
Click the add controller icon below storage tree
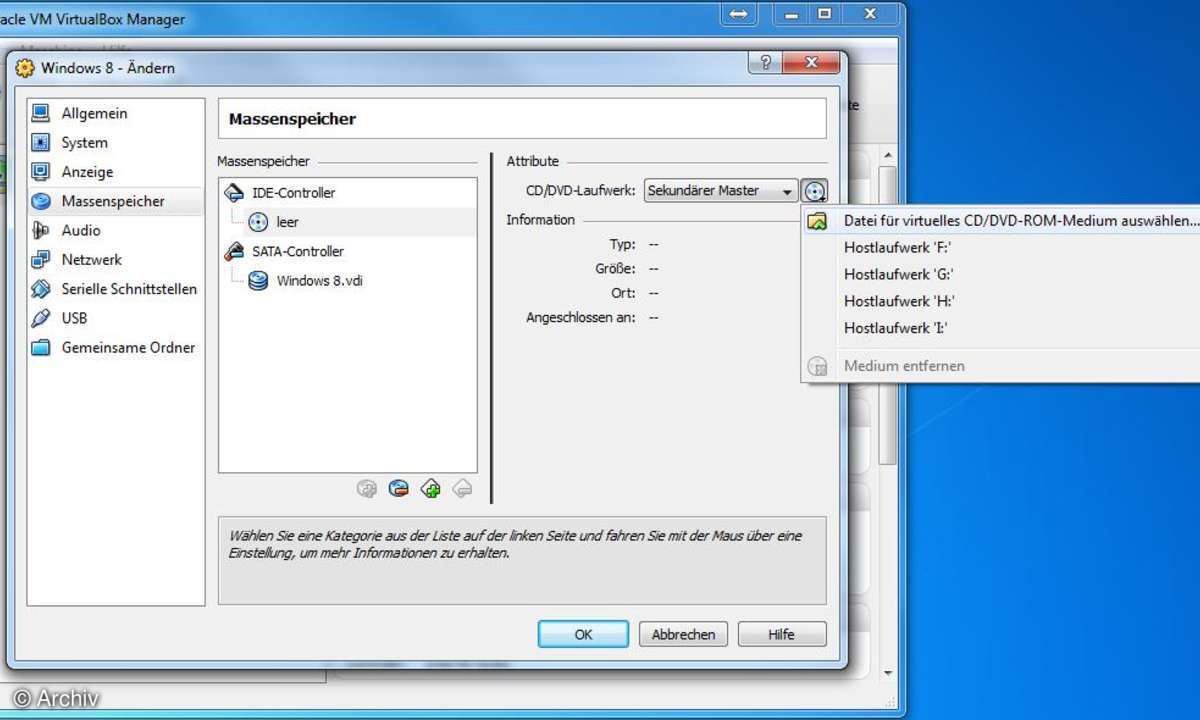tap(431, 488)
